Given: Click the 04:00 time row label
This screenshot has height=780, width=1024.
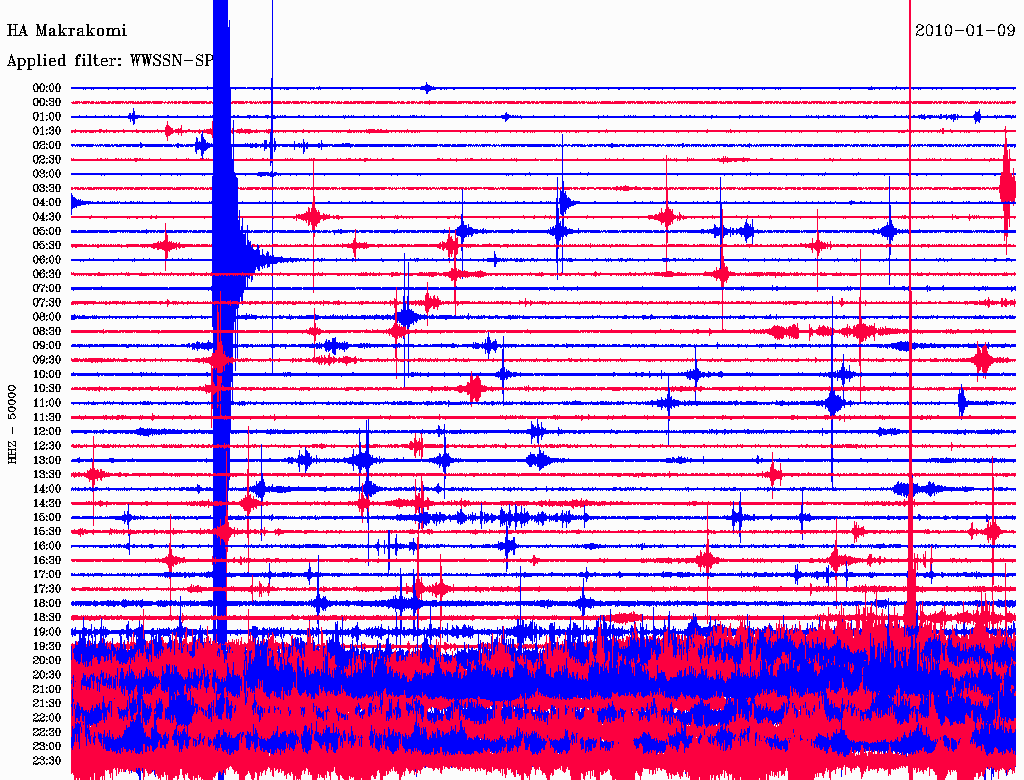Looking at the screenshot, I should pos(47,203).
